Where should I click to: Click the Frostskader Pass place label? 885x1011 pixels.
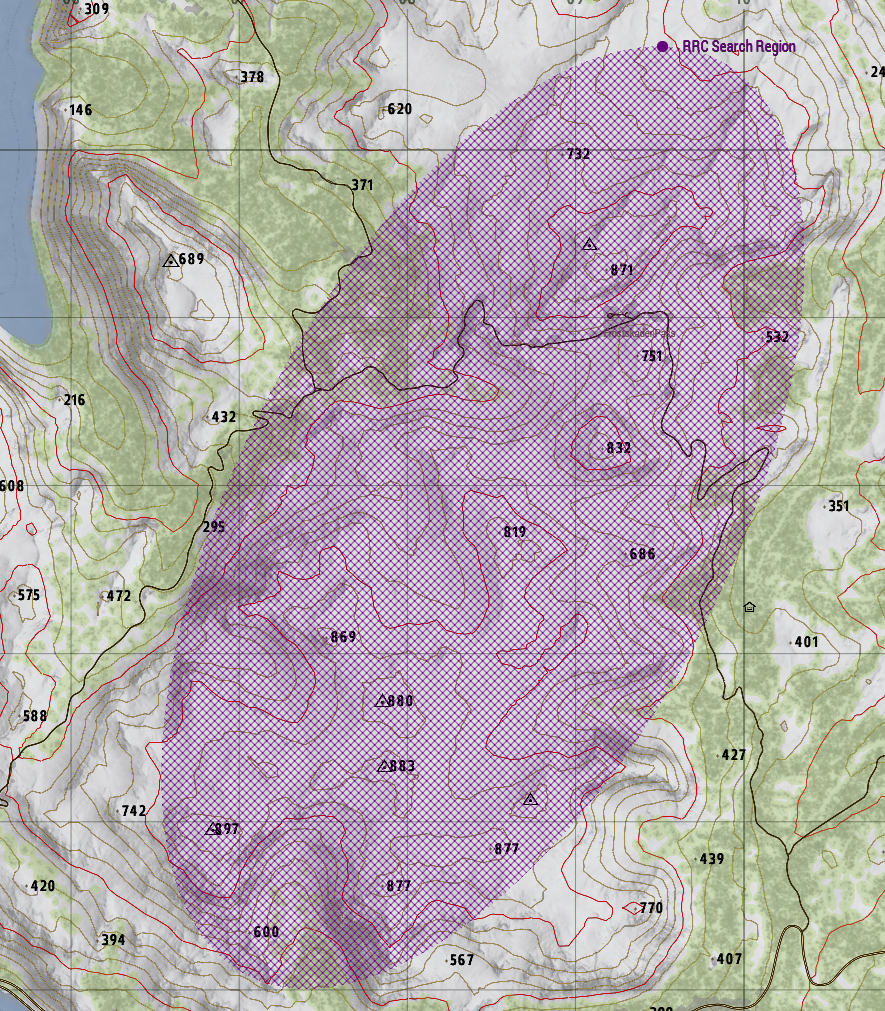pyautogui.click(x=641, y=332)
